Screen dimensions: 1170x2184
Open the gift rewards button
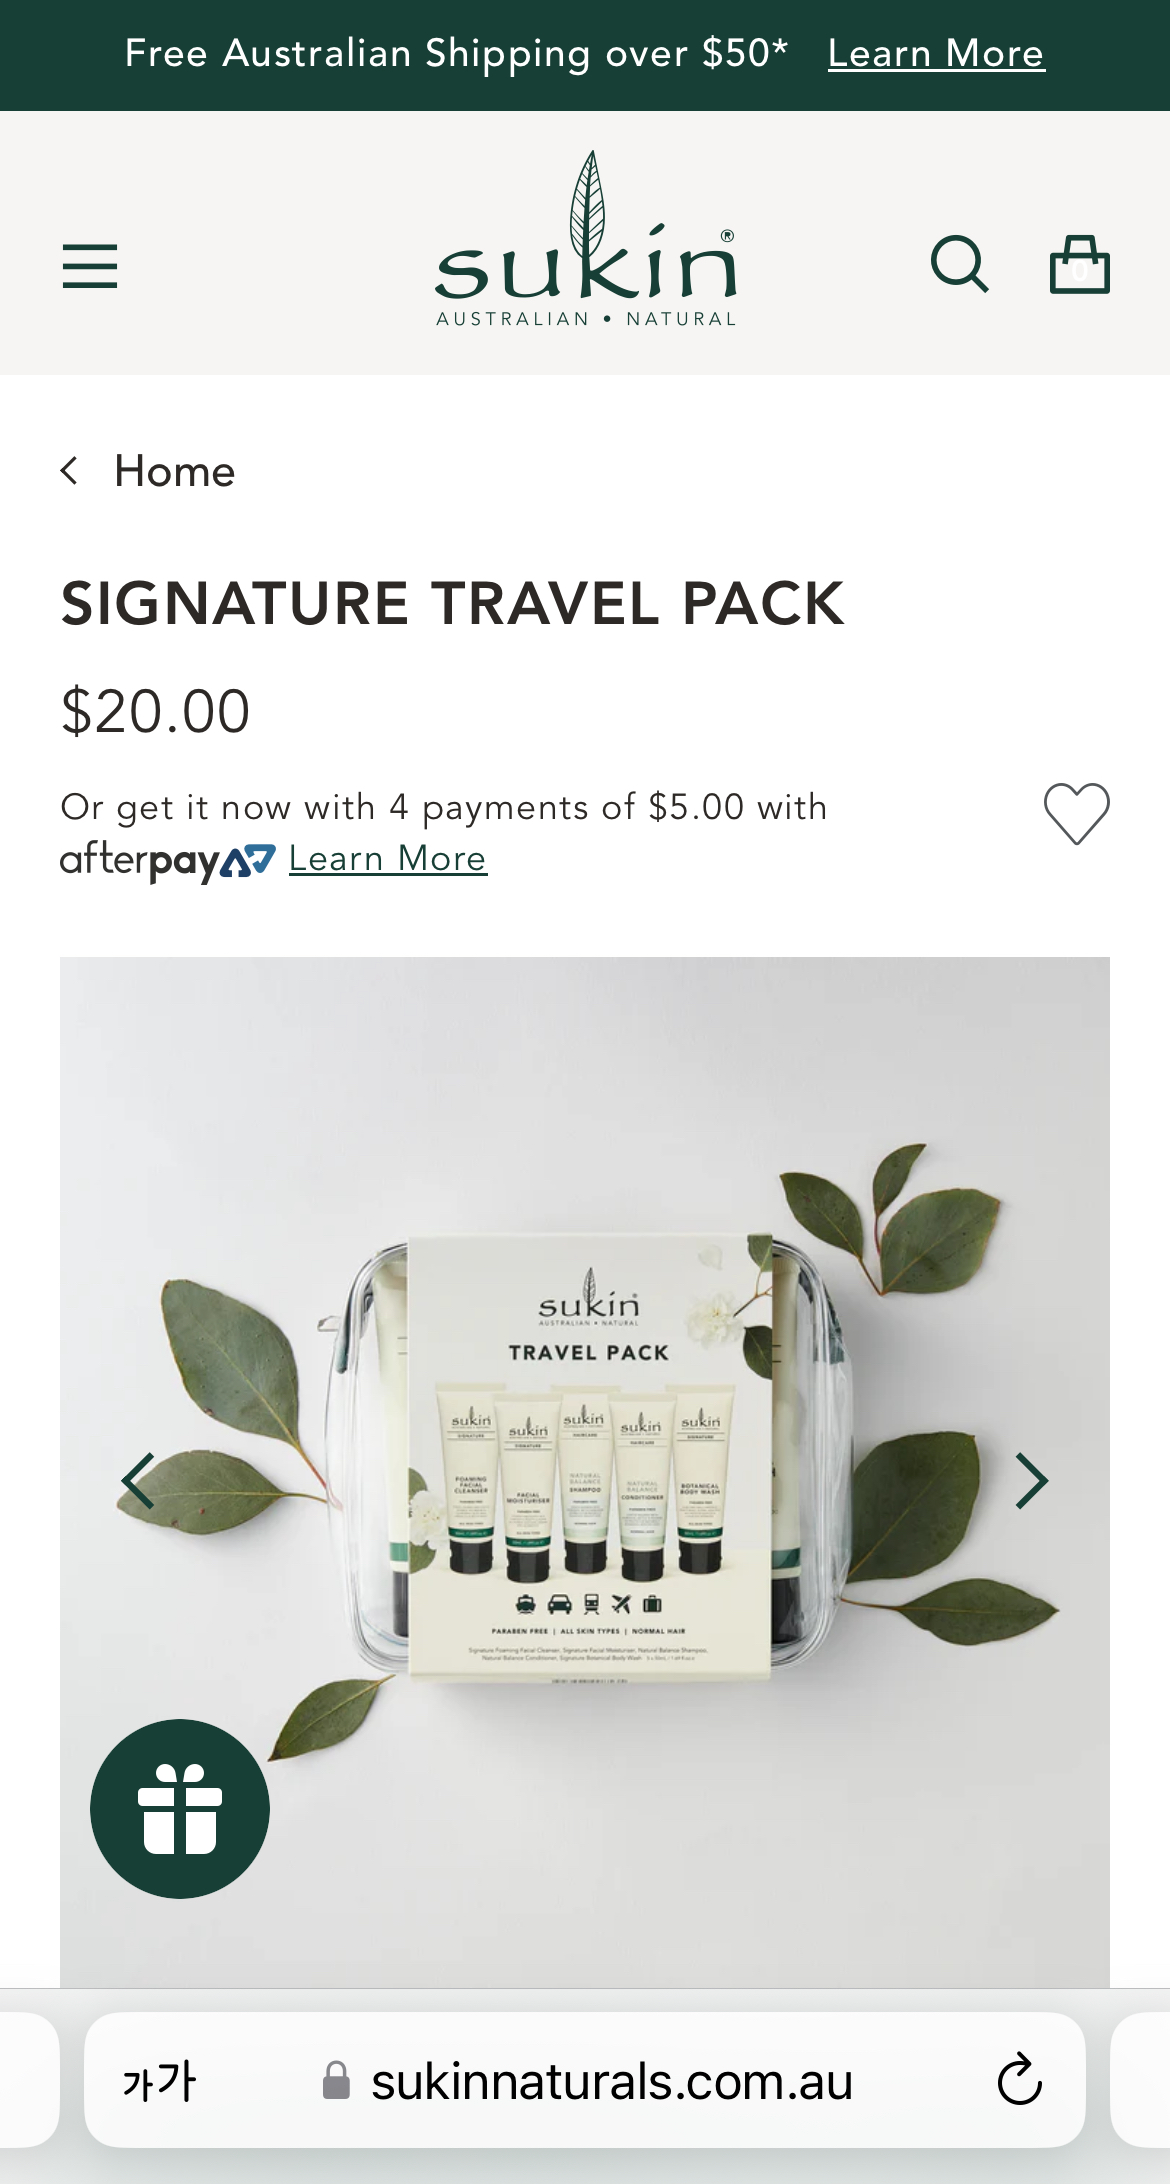pyautogui.click(x=180, y=1809)
